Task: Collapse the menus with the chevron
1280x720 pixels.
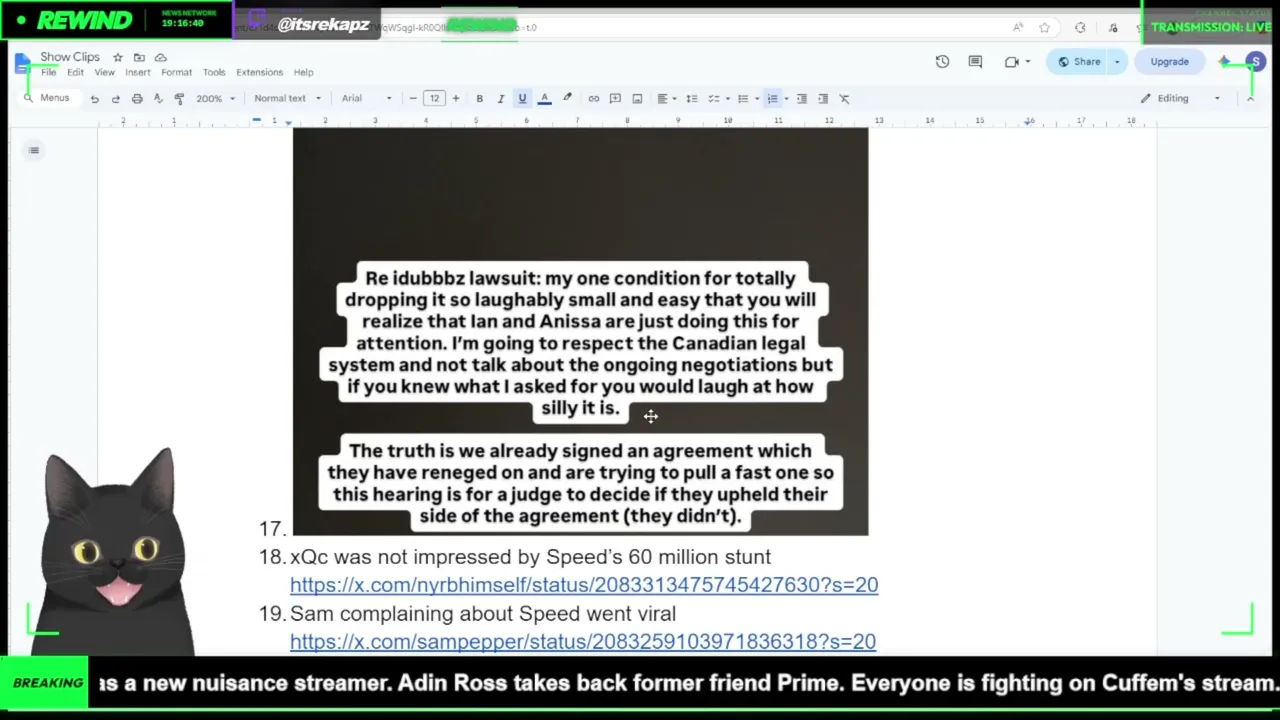Action: click(1250, 98)
